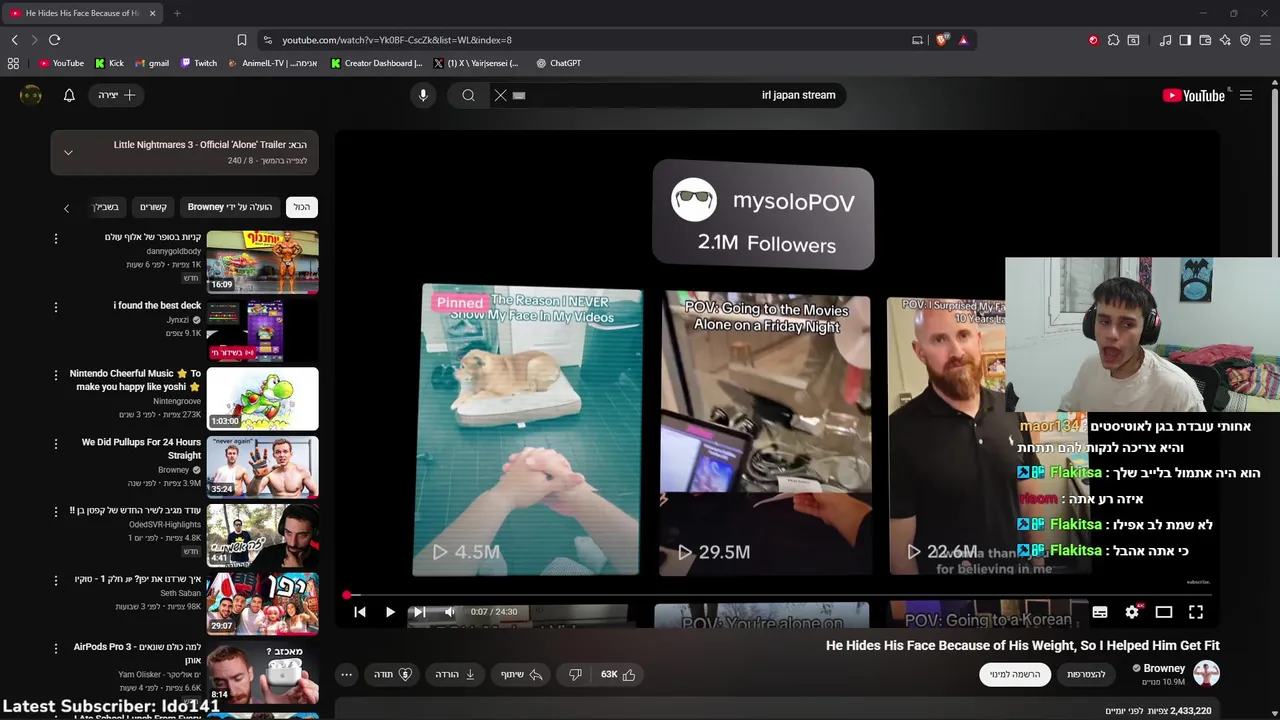Open the ChatGPT bookmark
1280x720 pixels.
(x=558, y=63)
